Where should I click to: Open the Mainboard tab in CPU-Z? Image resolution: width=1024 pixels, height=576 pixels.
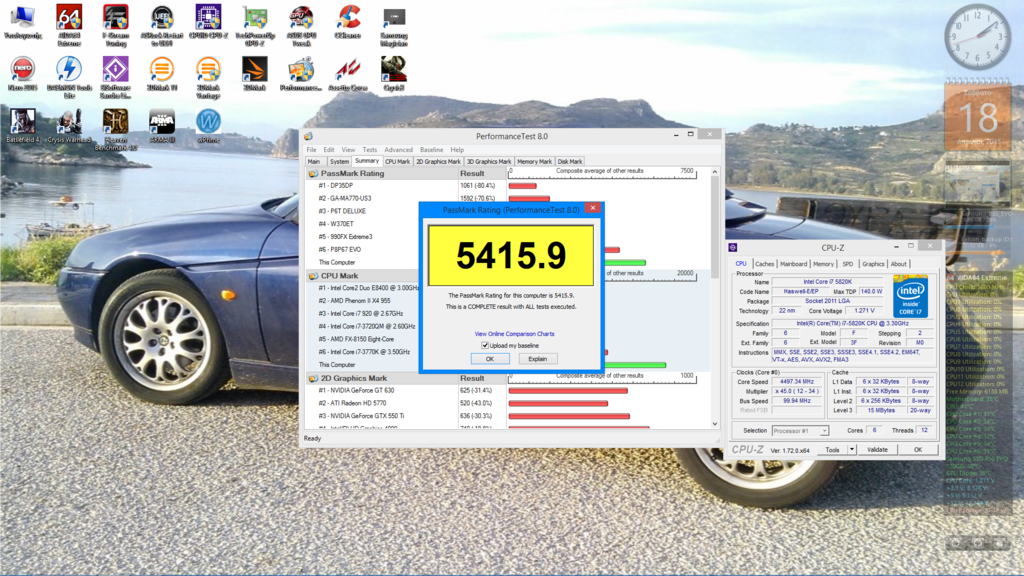(x=793, y=264)
